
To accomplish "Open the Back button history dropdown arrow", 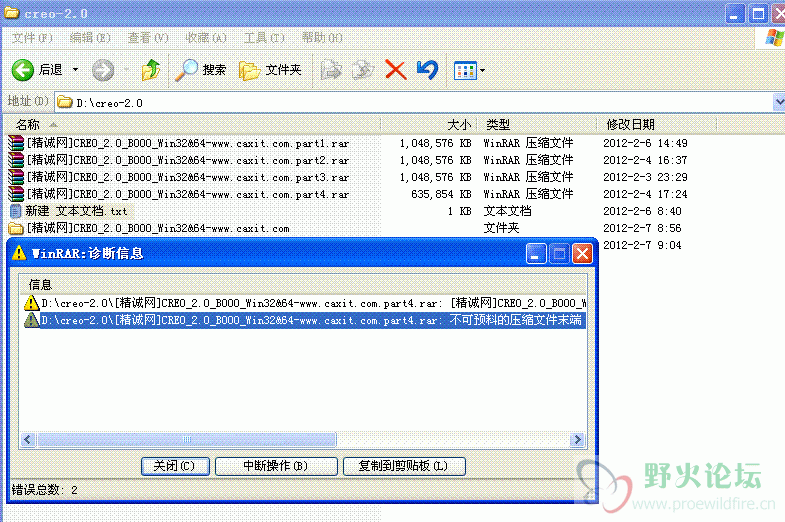I will pos(76,70).
